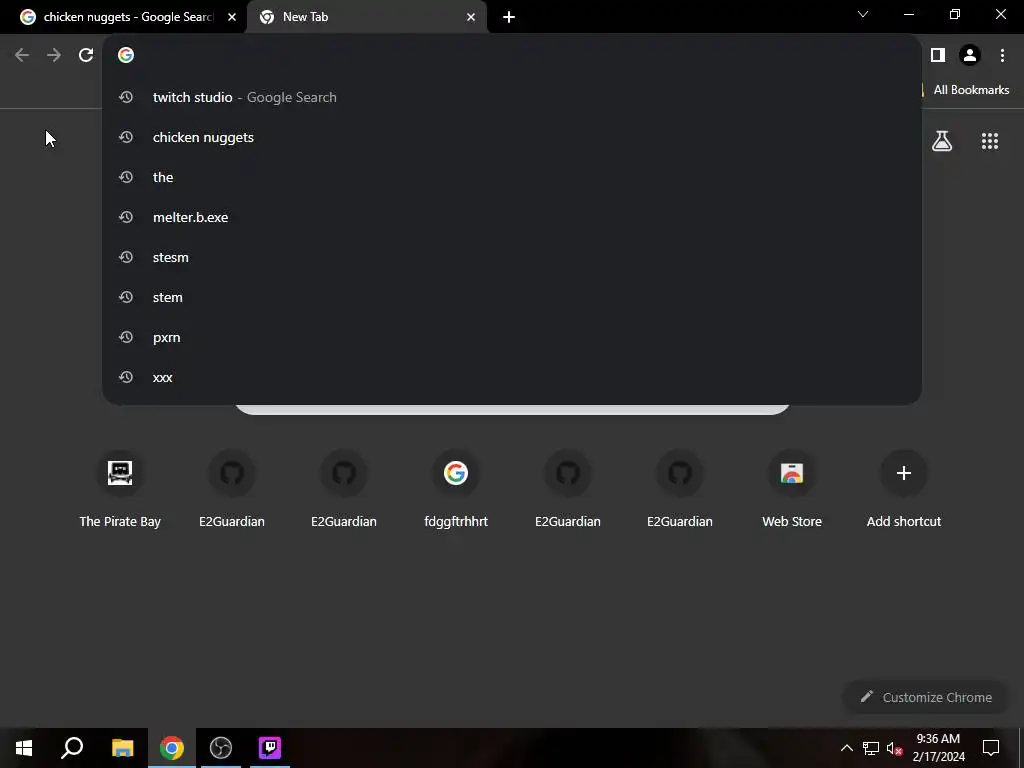This screenshot has width=1024, height=768.
Task: Select 'stesm' suggestion
Action: (x=511, y=257)
